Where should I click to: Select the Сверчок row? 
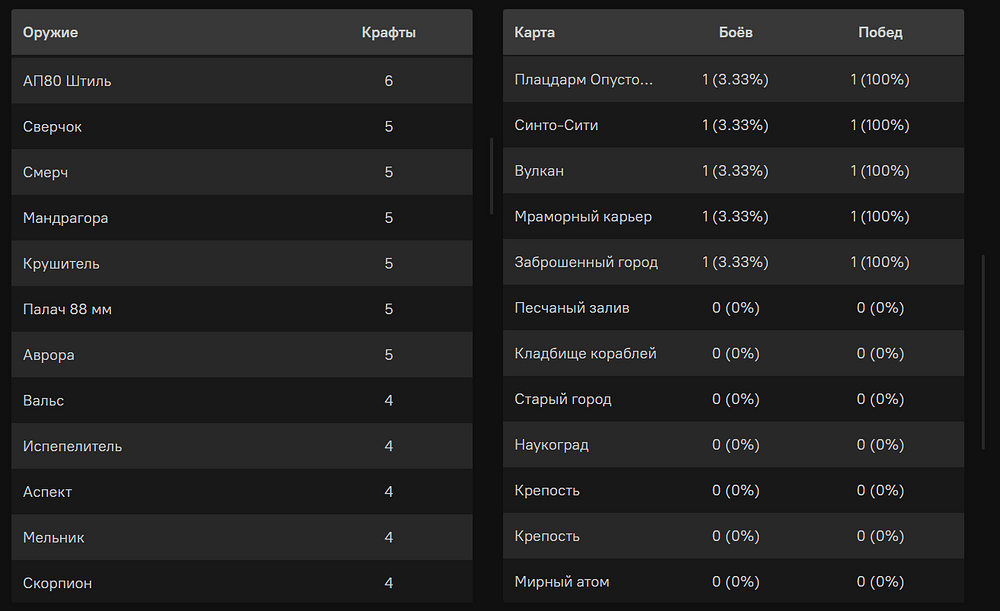tap(242, 127)
